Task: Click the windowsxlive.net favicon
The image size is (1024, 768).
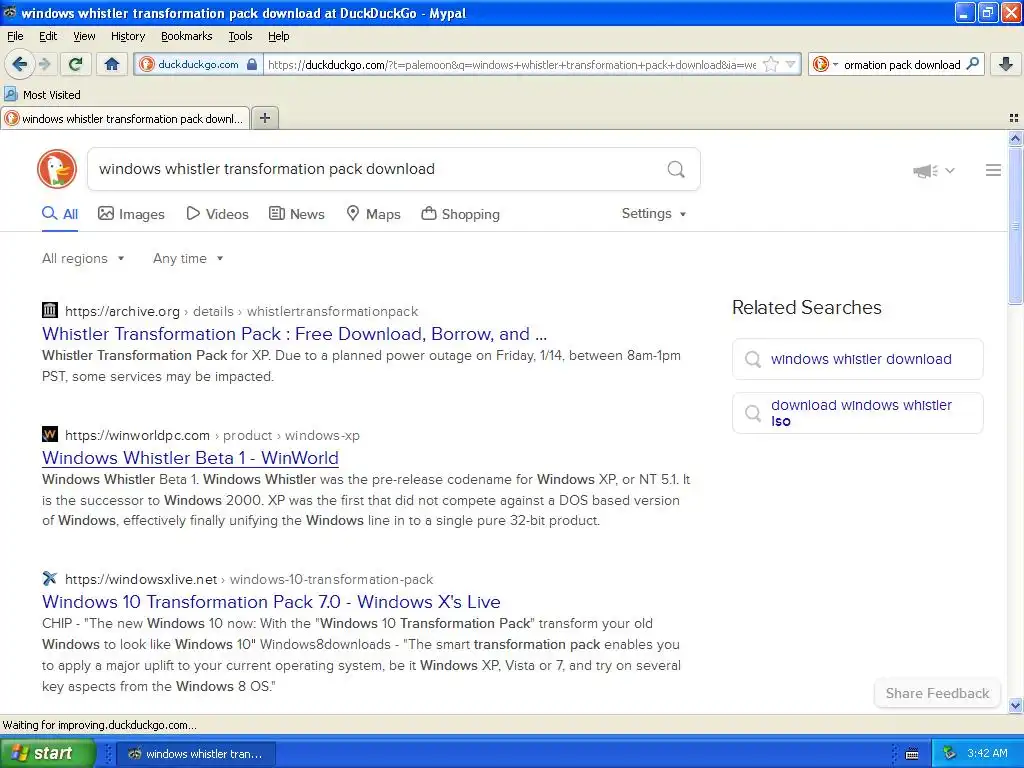Action: 50,578
